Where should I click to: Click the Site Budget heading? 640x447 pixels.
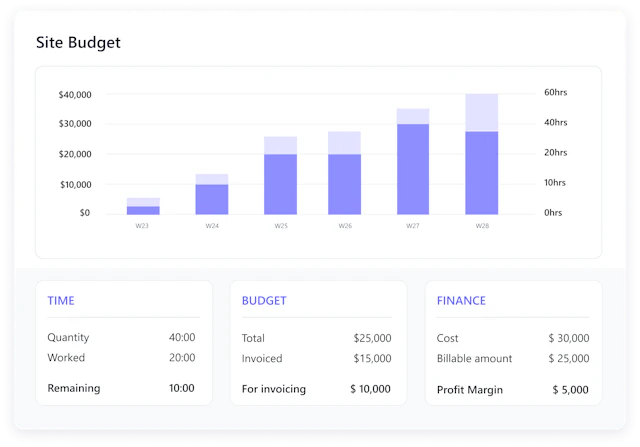(78, 43)
